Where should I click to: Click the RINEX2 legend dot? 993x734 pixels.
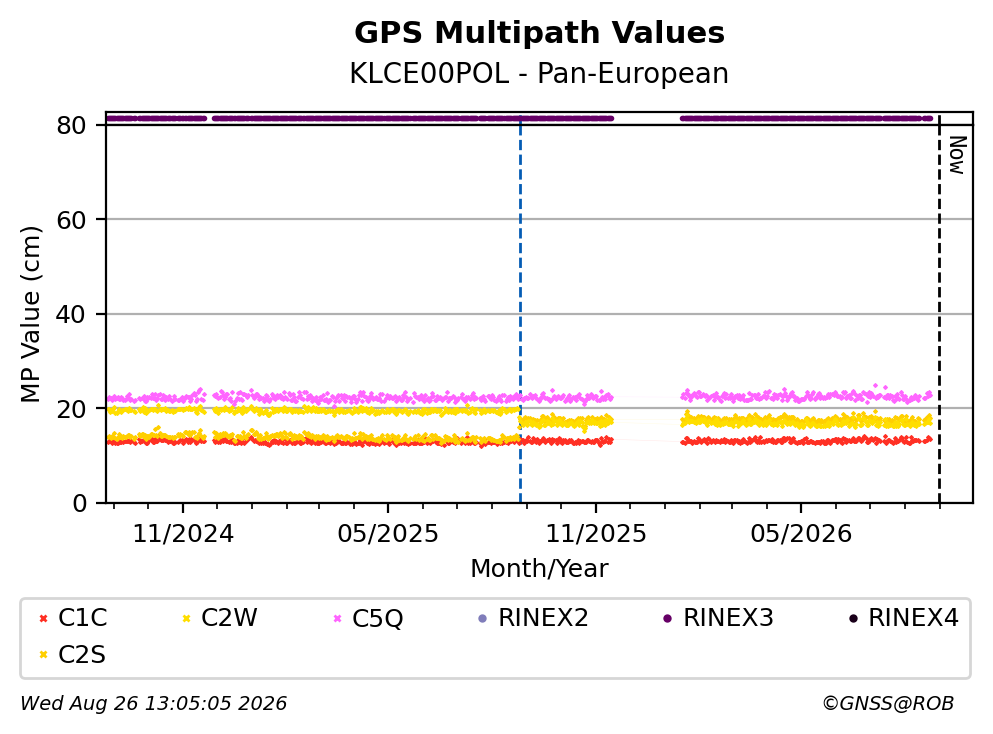point(483,619)
